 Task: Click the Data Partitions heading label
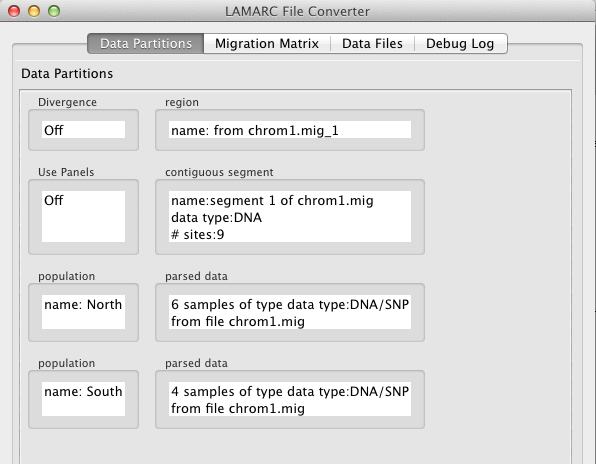coord(67,73)
